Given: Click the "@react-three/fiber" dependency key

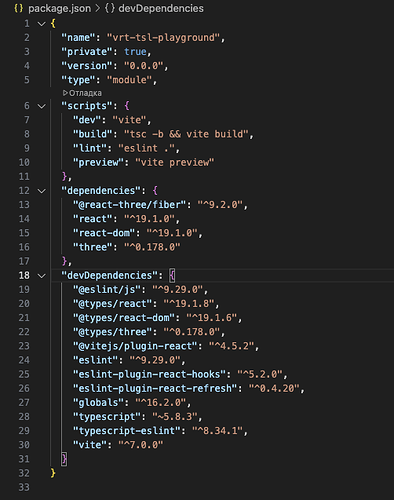Looking at the screenshot, I should [x=129, y=204].
